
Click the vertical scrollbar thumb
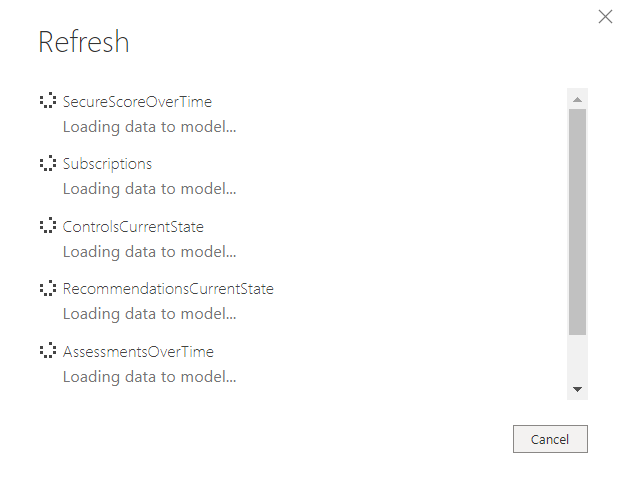577,220
